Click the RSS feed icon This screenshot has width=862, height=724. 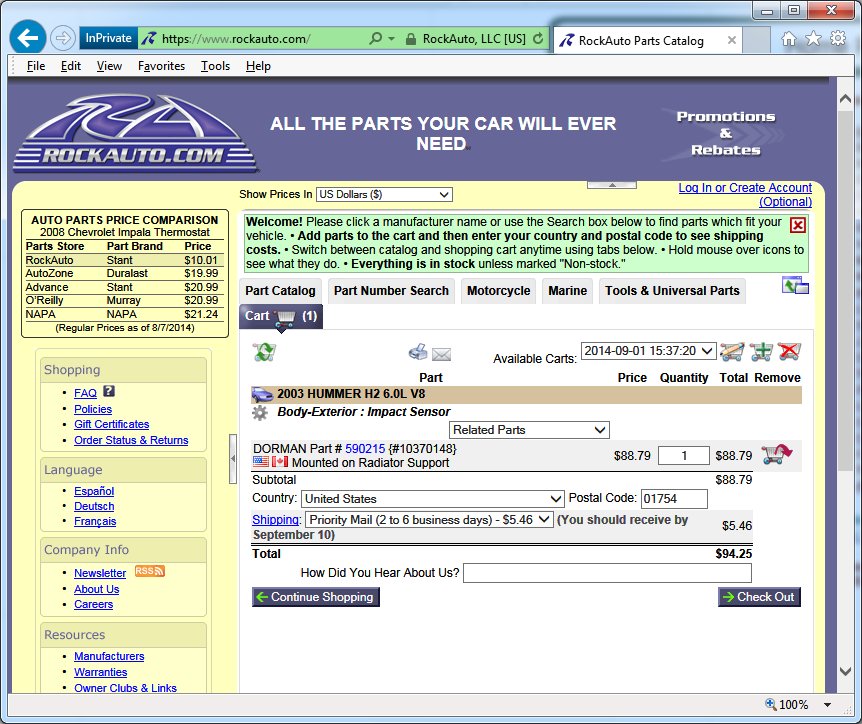tap(150, 571)
